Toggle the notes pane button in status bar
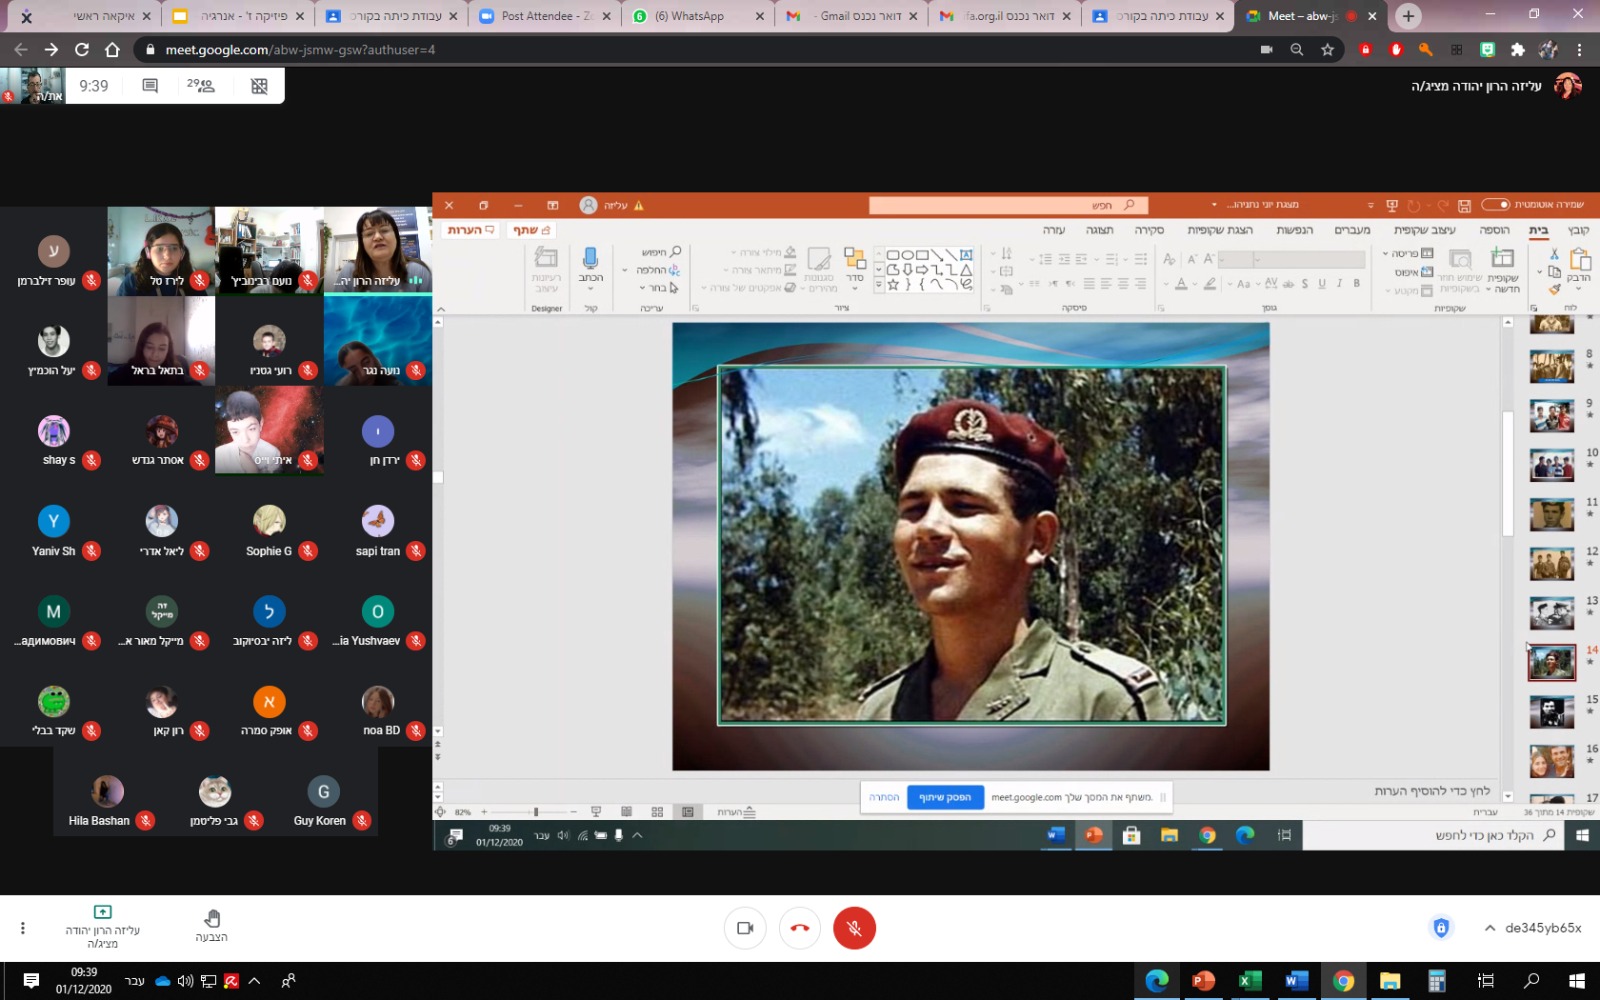This screenshot has width=1600, height=1000. click(736, 812)
